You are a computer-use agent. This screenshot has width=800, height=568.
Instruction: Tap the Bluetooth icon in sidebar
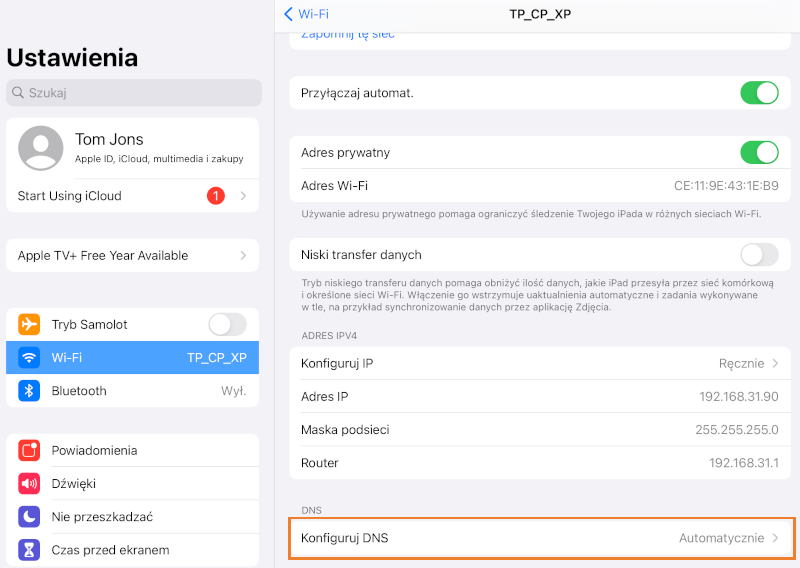pos(30,391)
